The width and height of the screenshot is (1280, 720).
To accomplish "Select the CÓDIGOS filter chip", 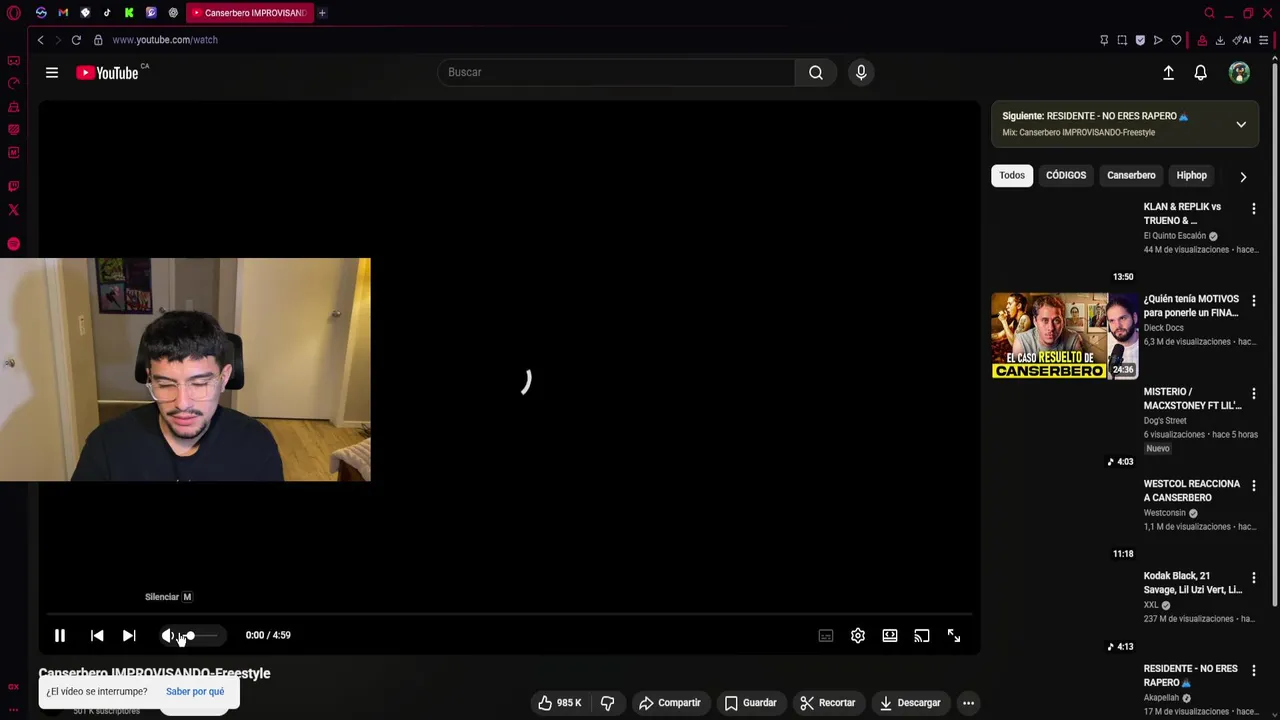I will coord(1066,176).
